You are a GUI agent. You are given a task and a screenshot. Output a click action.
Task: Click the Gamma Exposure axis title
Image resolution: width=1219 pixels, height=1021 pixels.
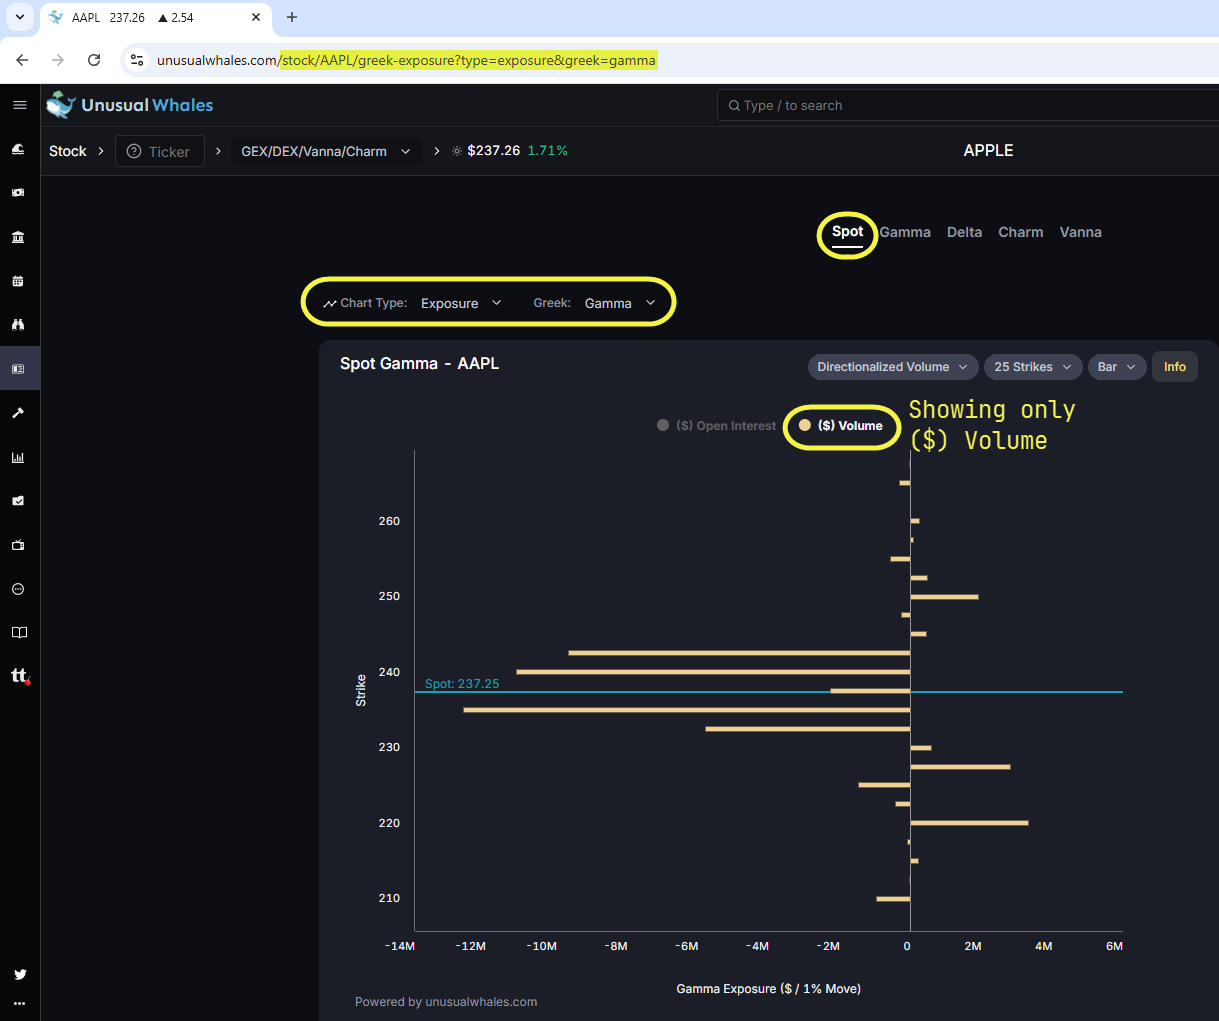pyautogui.click(x=768, y=989)
